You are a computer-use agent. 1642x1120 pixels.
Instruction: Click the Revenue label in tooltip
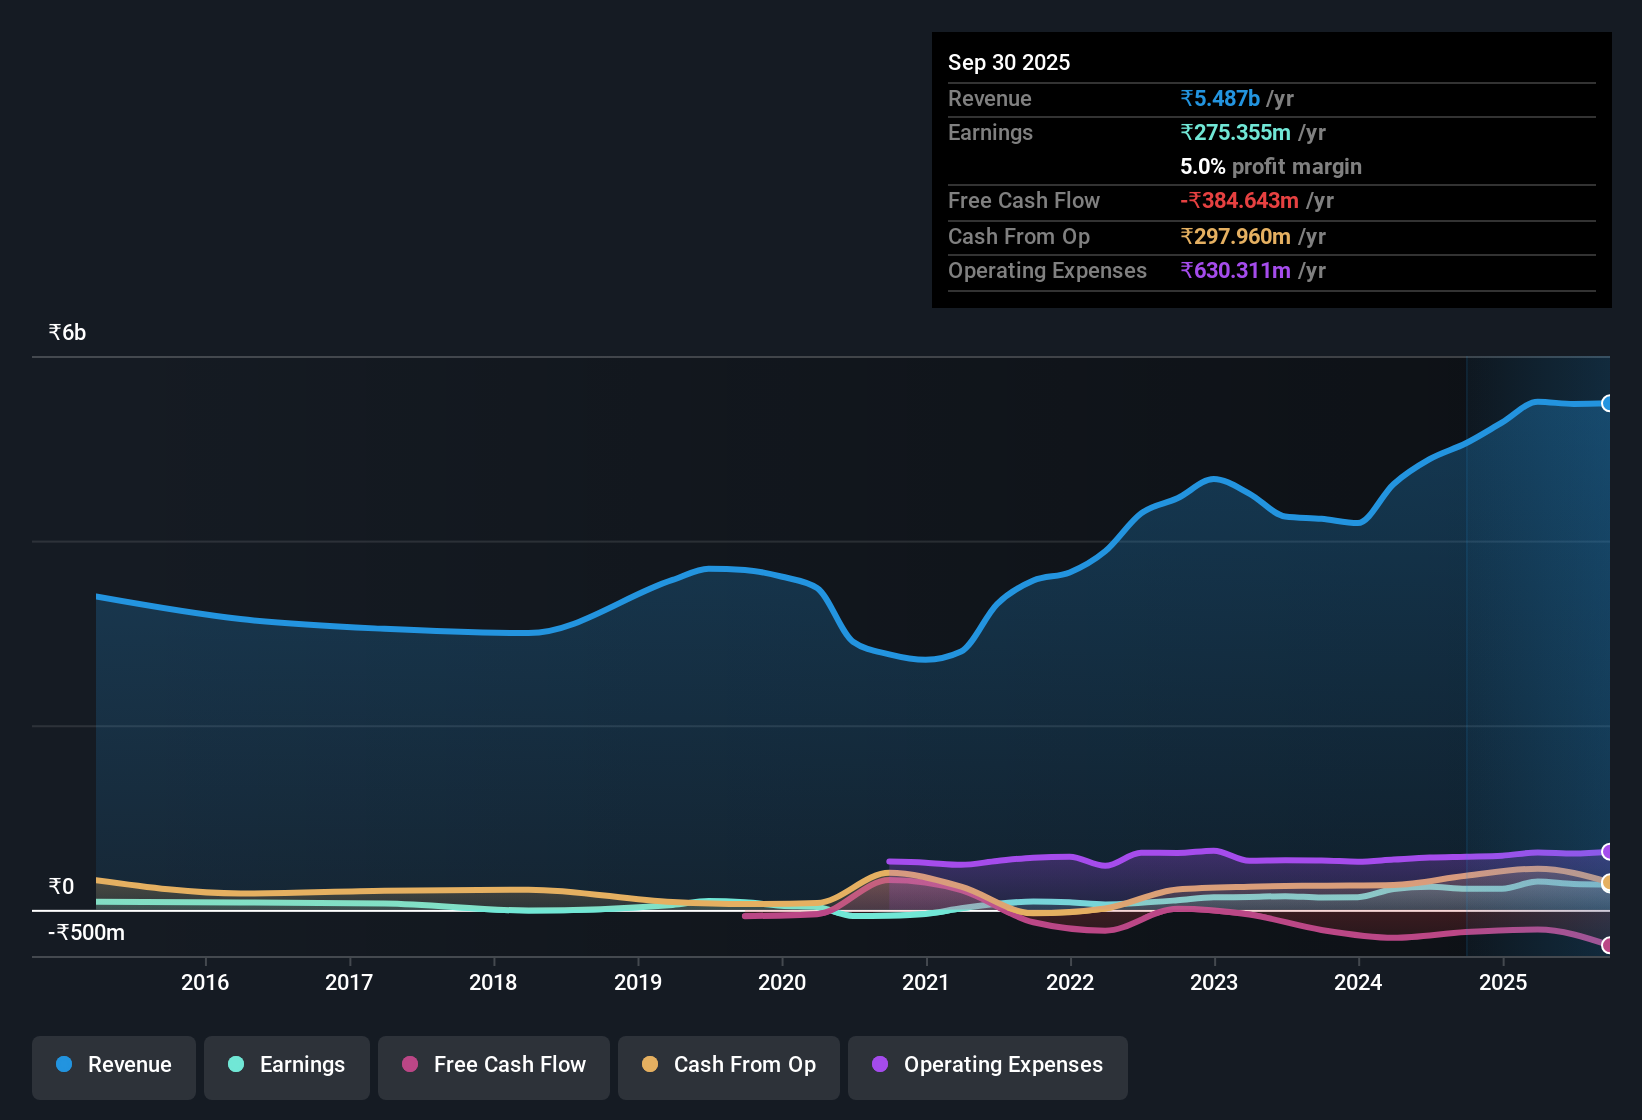[990, 98]
